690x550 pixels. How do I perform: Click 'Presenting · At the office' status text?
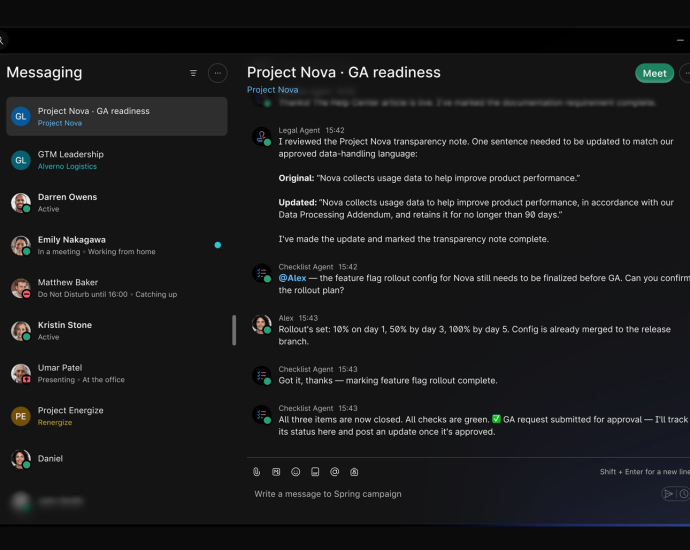pyautogui.click(x=81, y=380)
